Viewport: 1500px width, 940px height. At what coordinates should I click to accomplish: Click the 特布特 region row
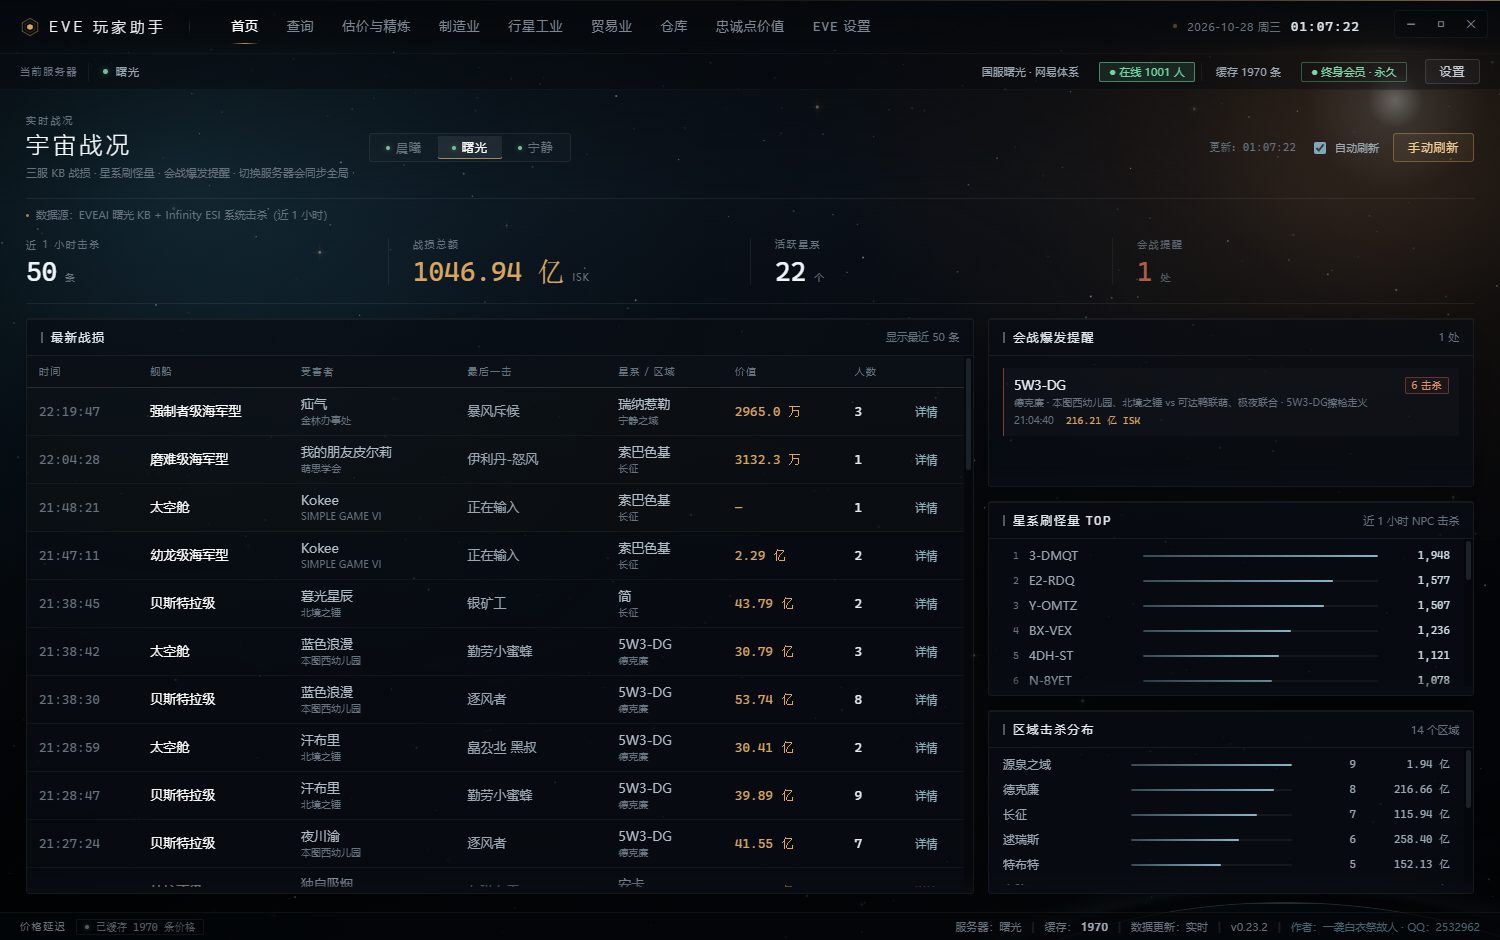[1227, 865]
